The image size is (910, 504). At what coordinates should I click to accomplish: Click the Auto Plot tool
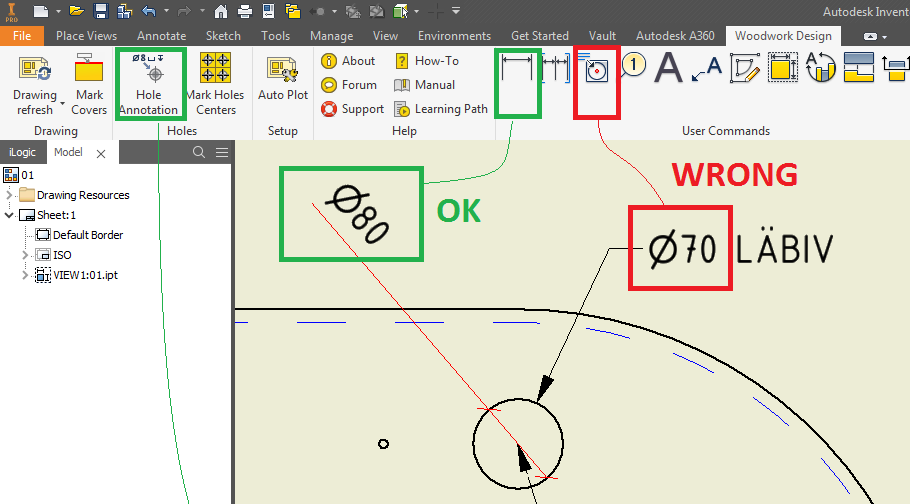(283, 78)
